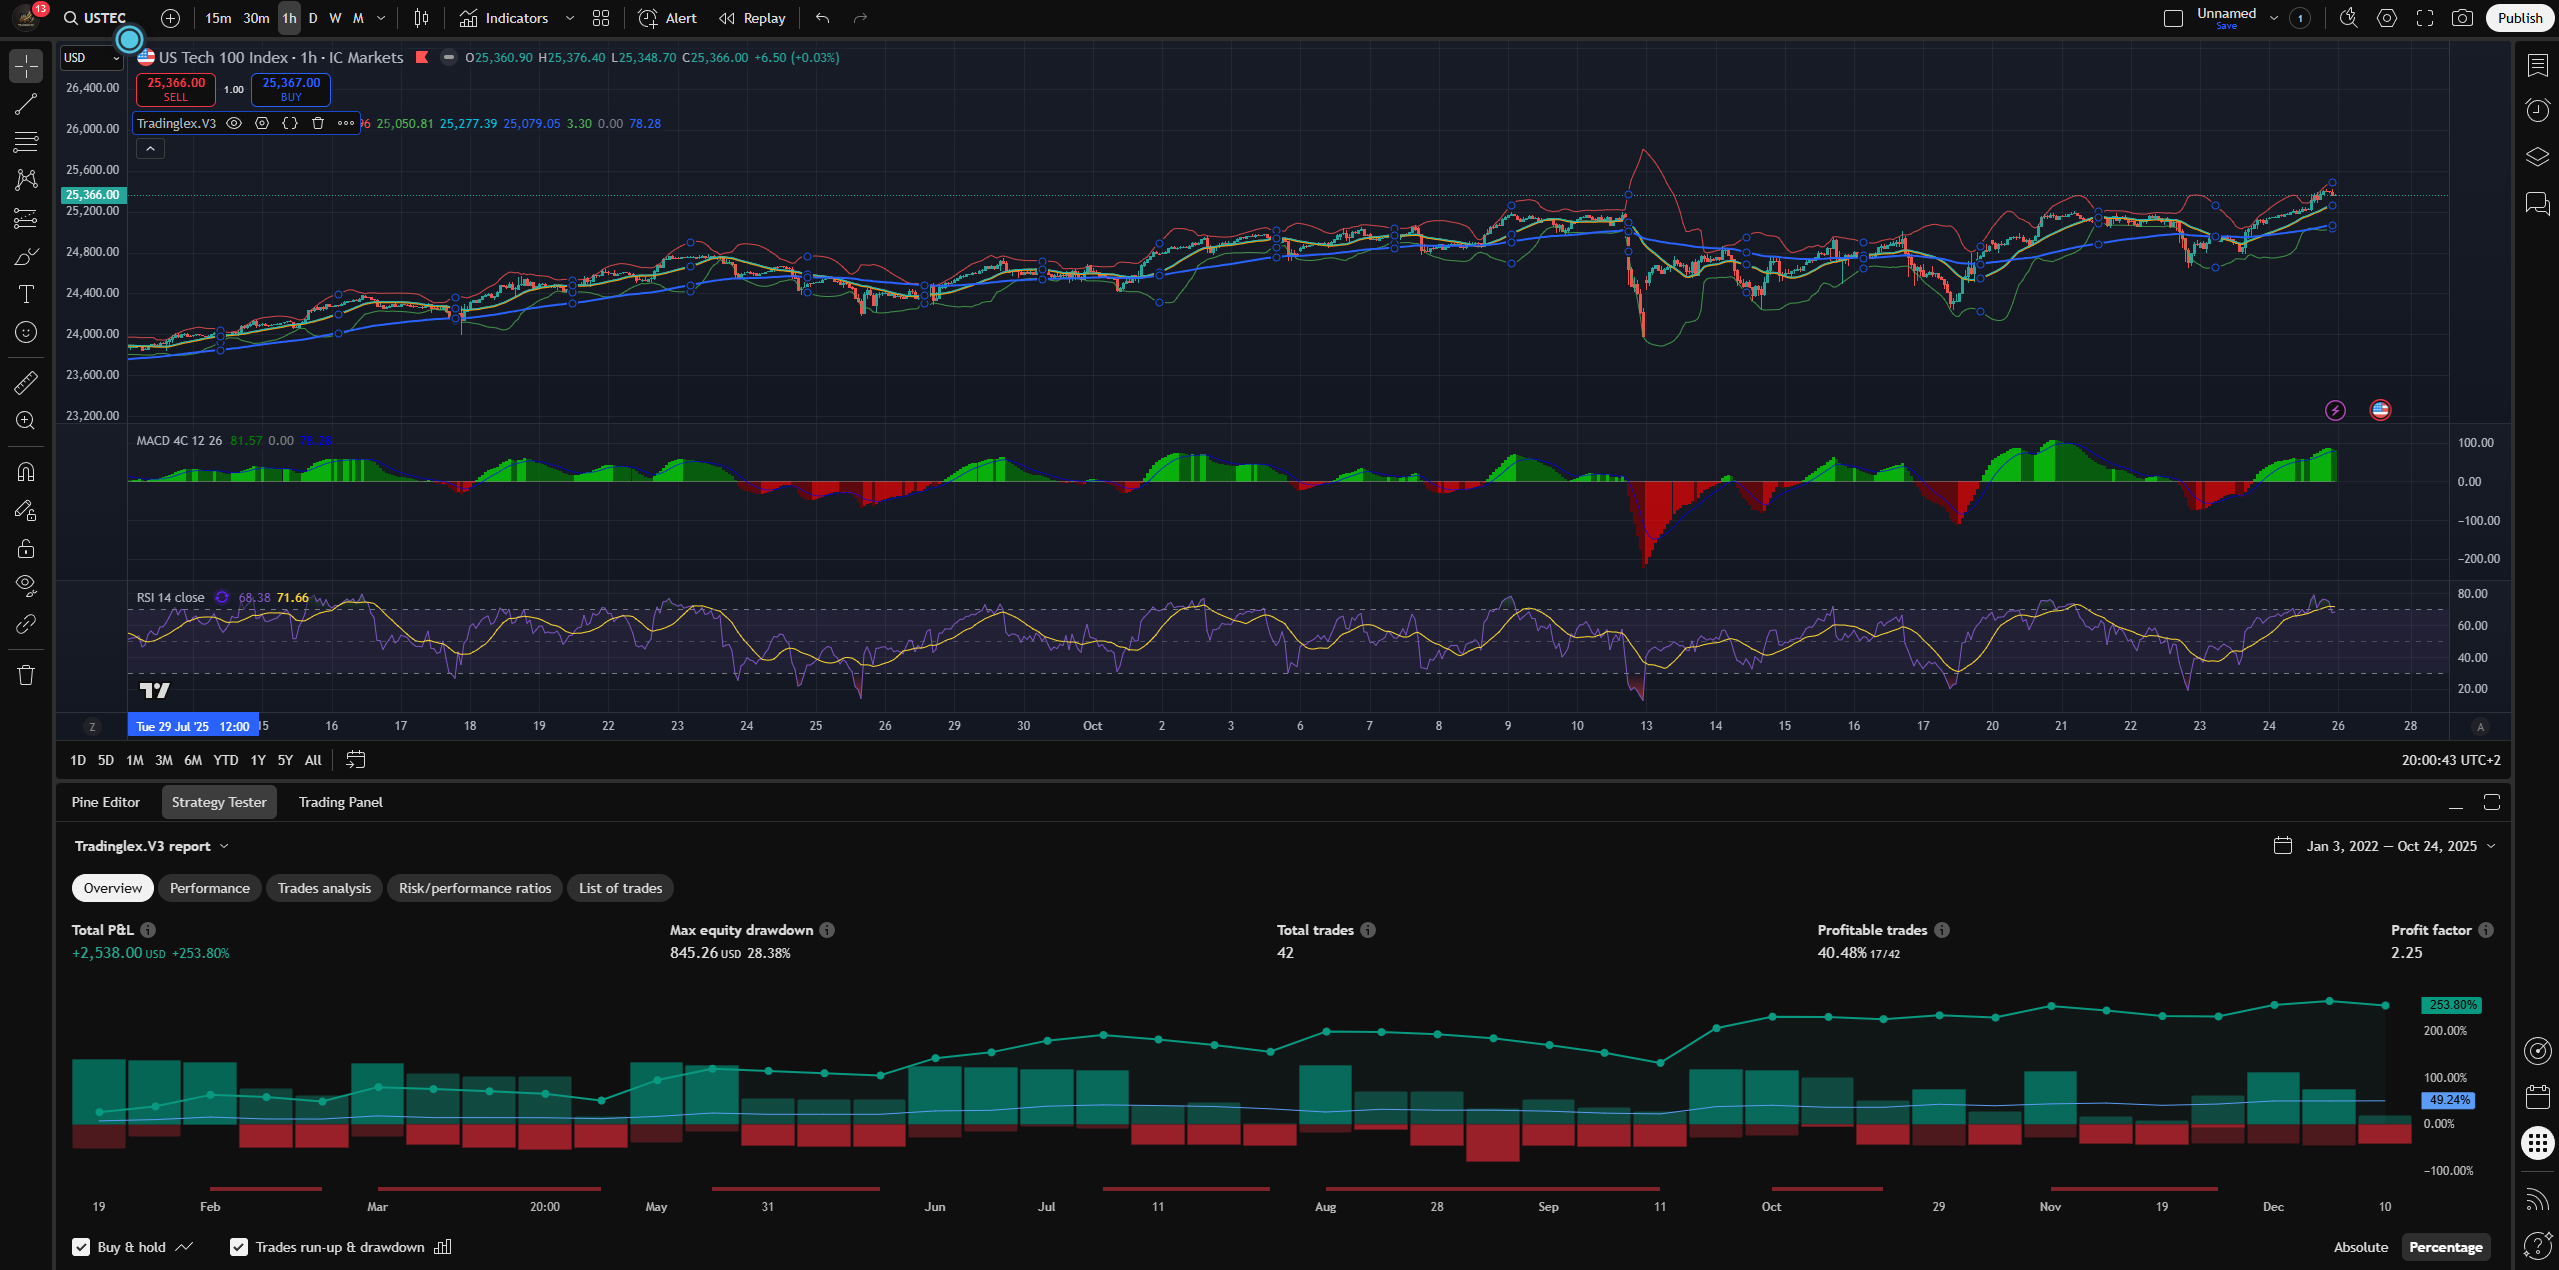This screenshot has width=2559, height=1270.
Task: Select the Text tool in left toolbar
Action: pos(26,294)
